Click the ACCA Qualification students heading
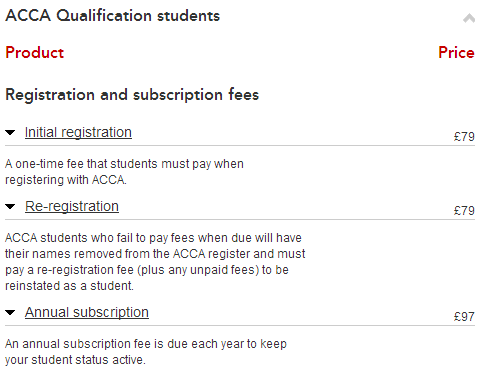The width and height of the screenshot is (504, 384). 113,16
